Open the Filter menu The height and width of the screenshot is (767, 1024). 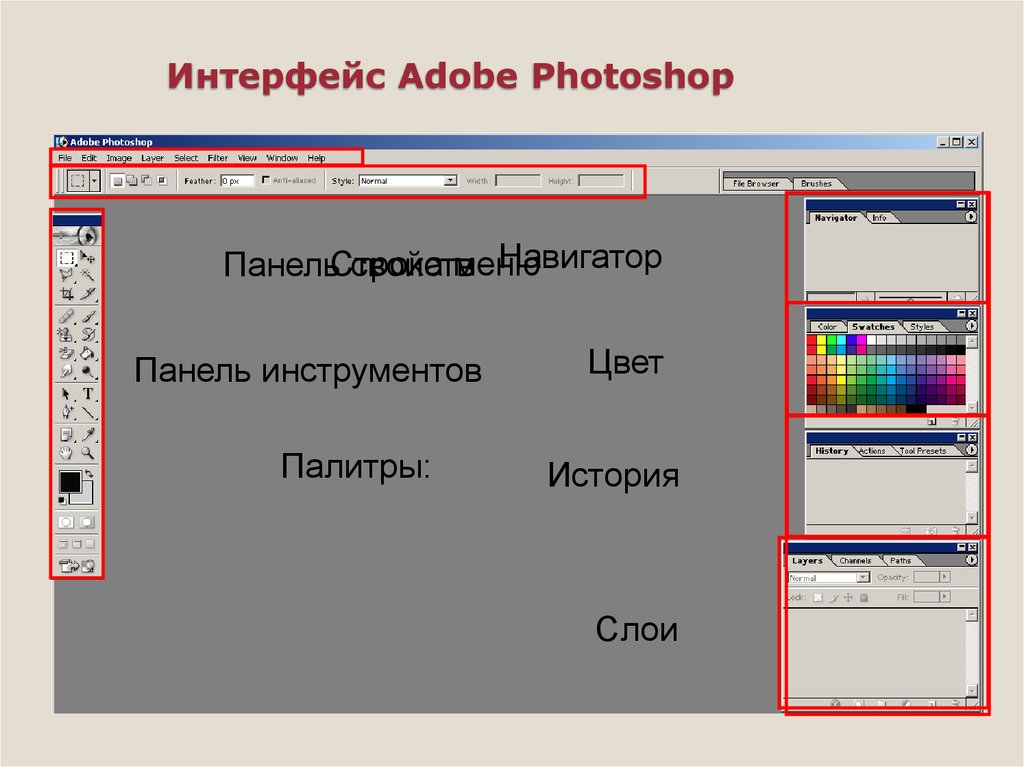[217, 158]
